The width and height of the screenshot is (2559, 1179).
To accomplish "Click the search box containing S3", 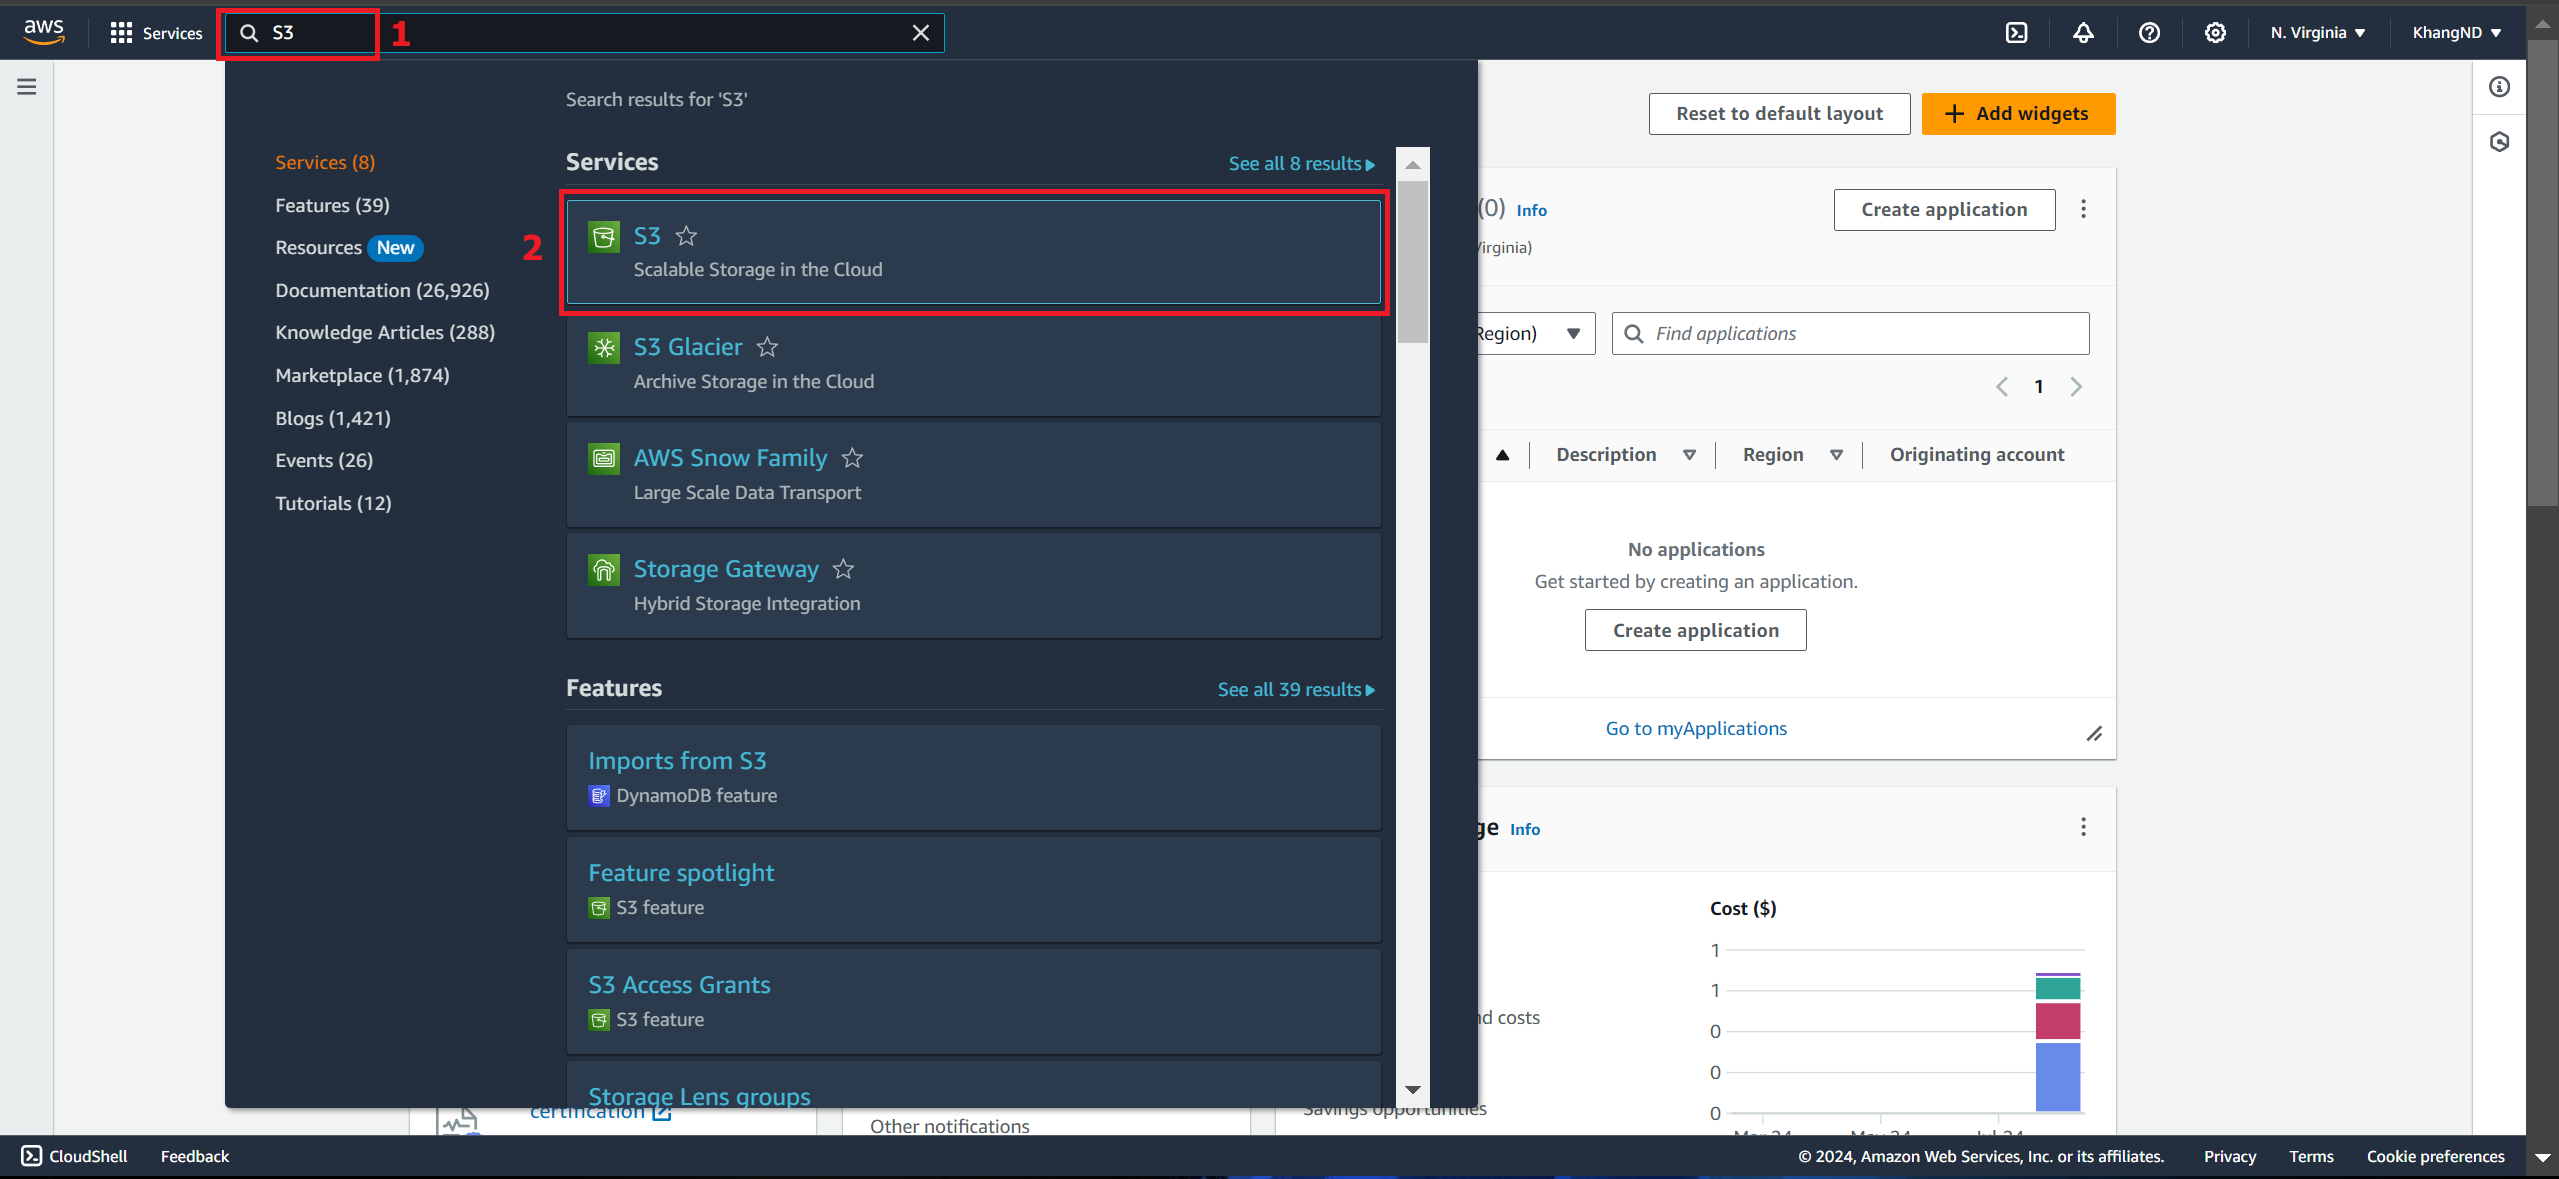I will pos(585,33).
